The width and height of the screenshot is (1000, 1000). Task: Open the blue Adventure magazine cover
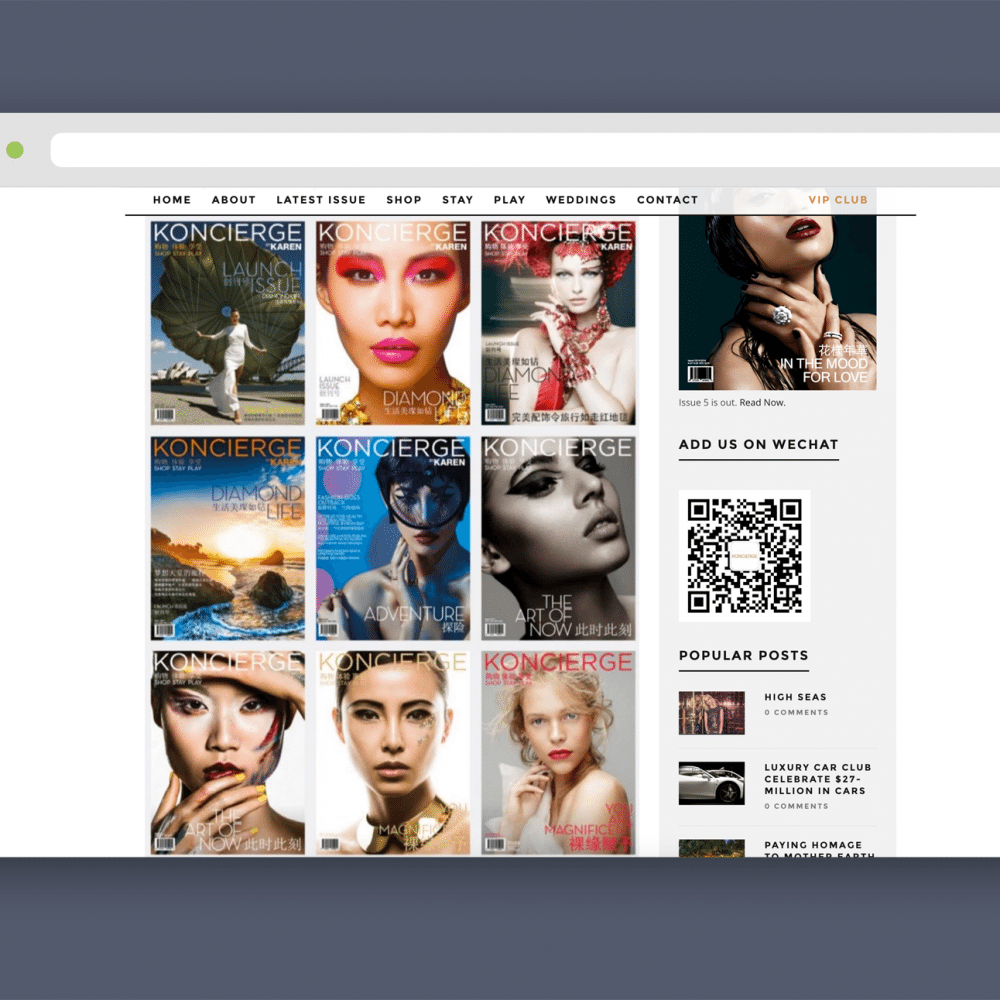(x=393, y=537)
